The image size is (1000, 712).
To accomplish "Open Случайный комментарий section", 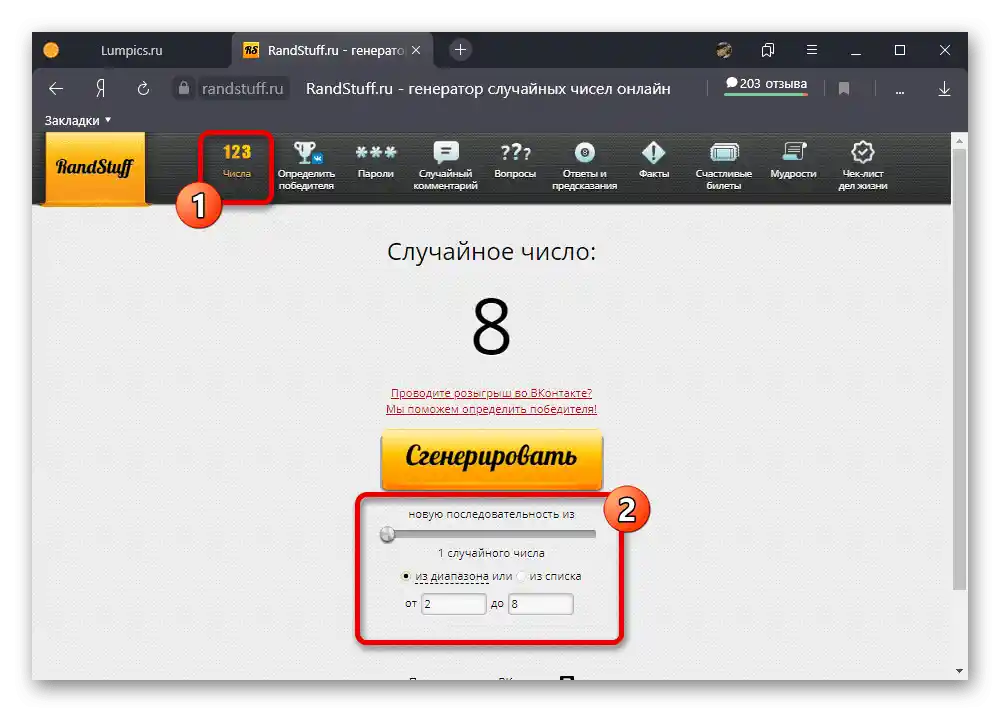I will pos(445,166).
